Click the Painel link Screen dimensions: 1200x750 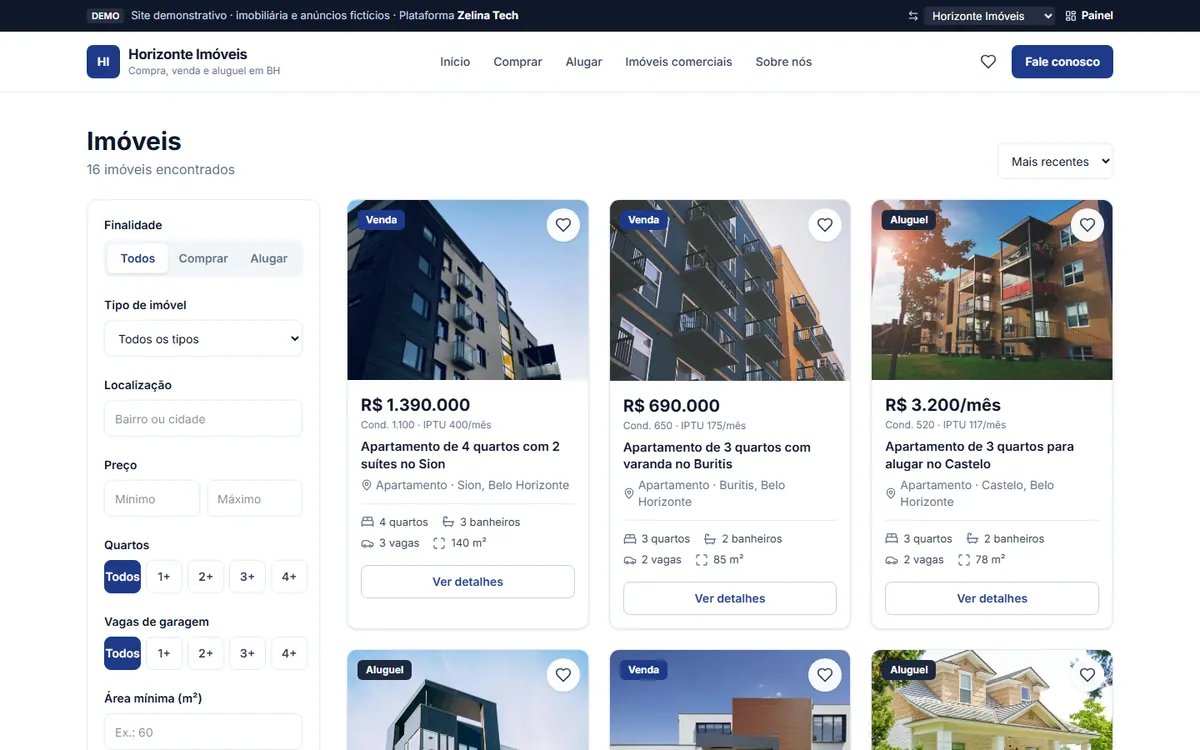(1089, 16)
